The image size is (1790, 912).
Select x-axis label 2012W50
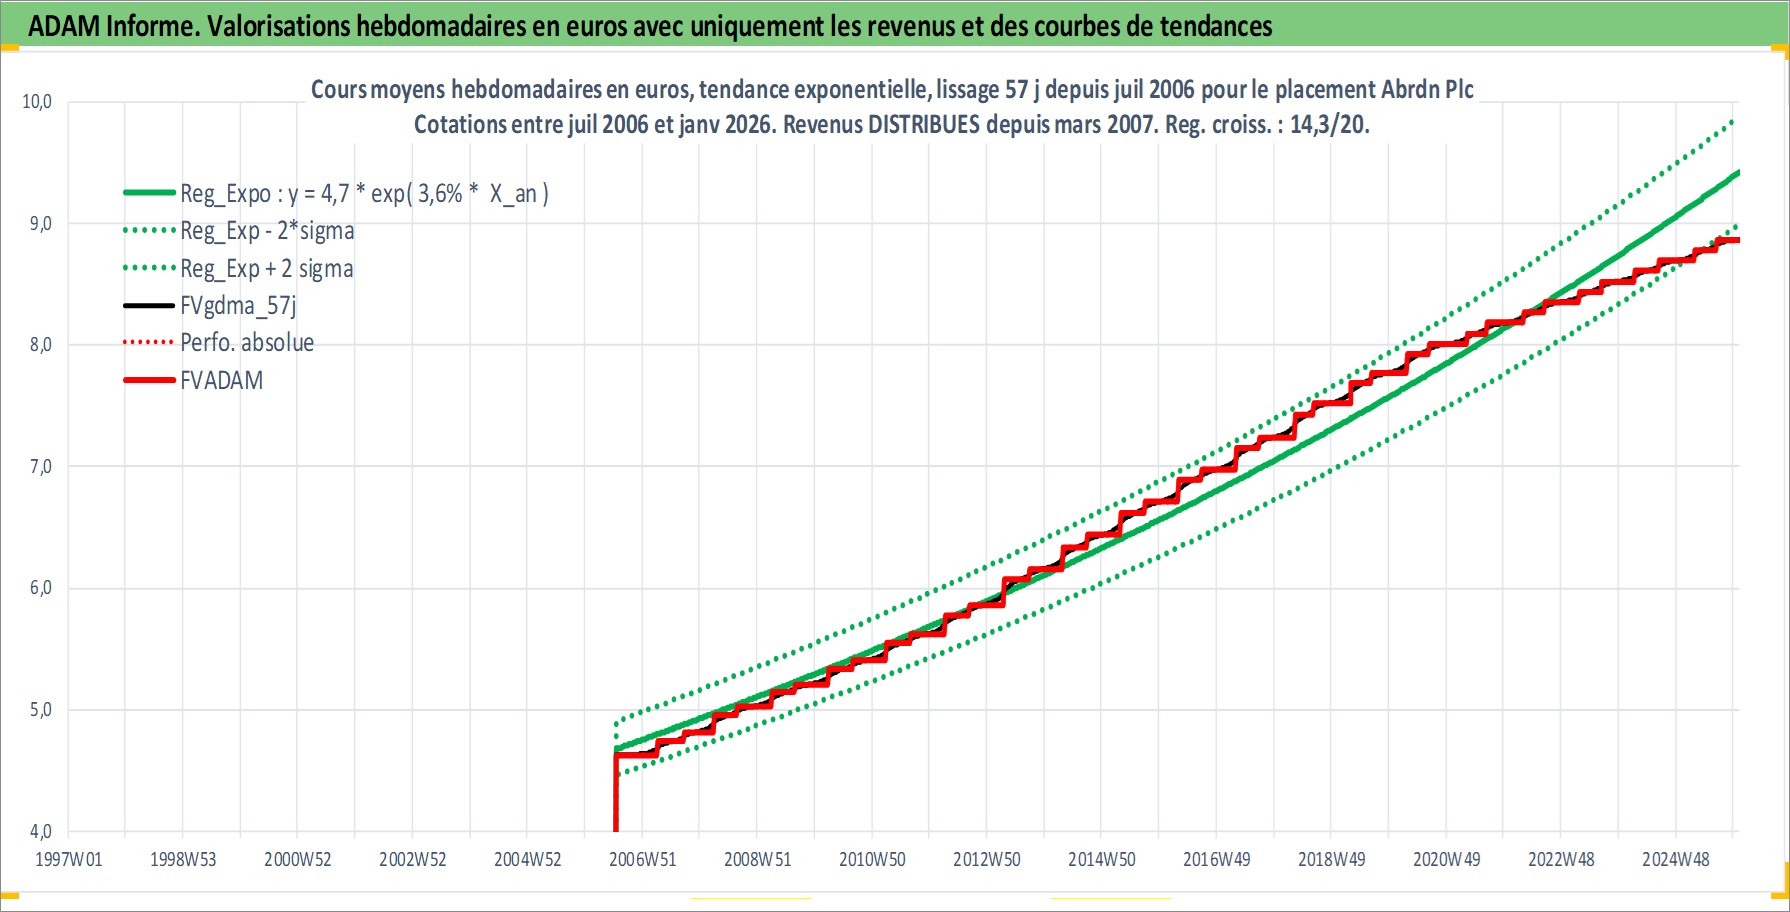coord(987,860)
